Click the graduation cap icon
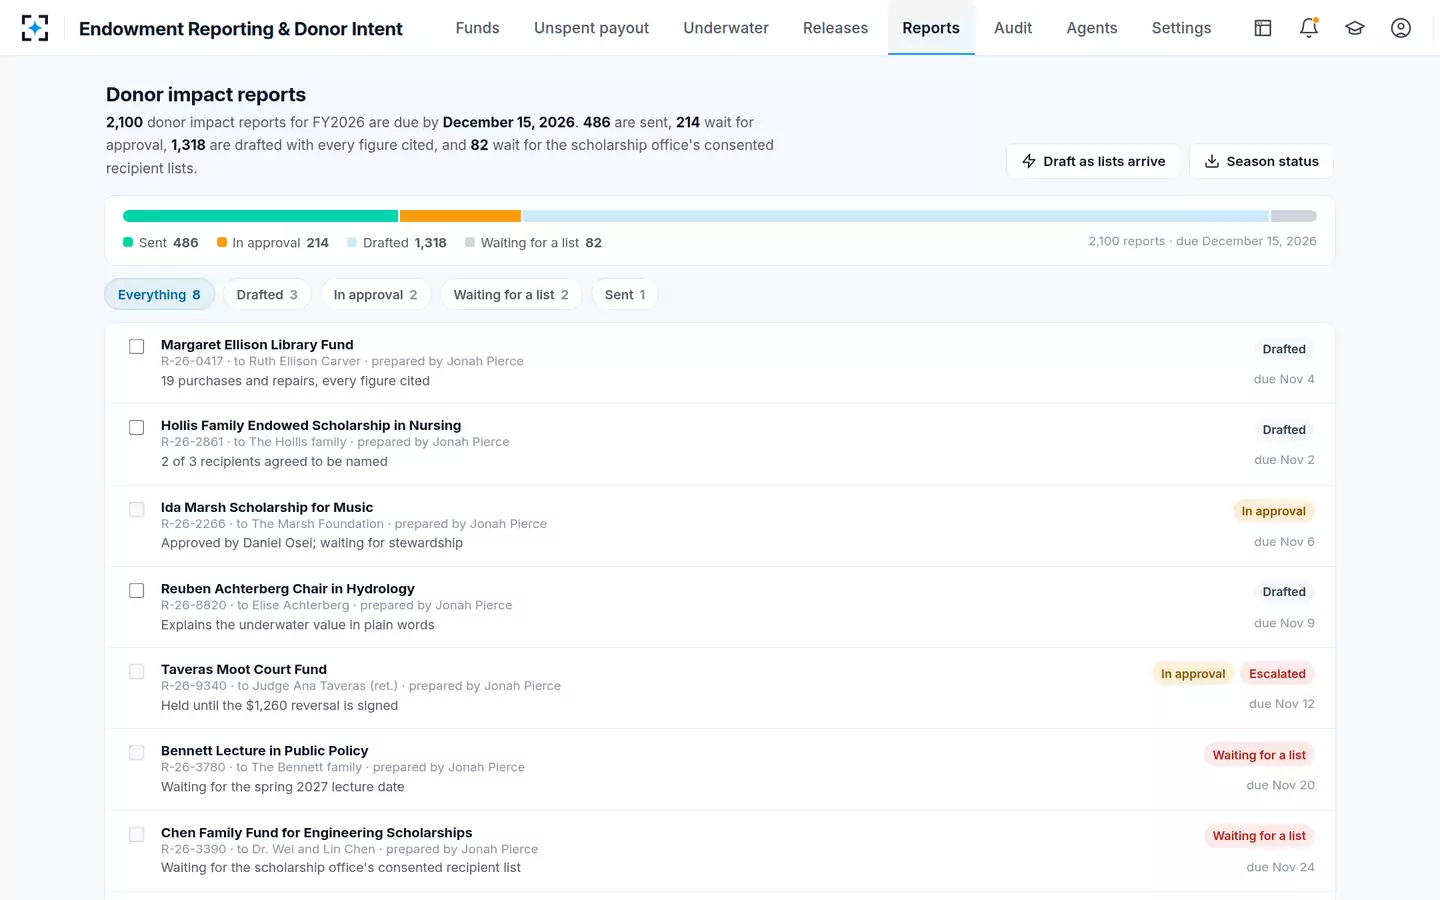 [x=1355, y=28]
